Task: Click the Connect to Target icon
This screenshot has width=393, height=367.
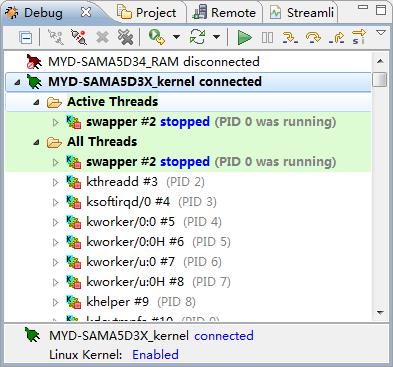Action: (56, 37)
